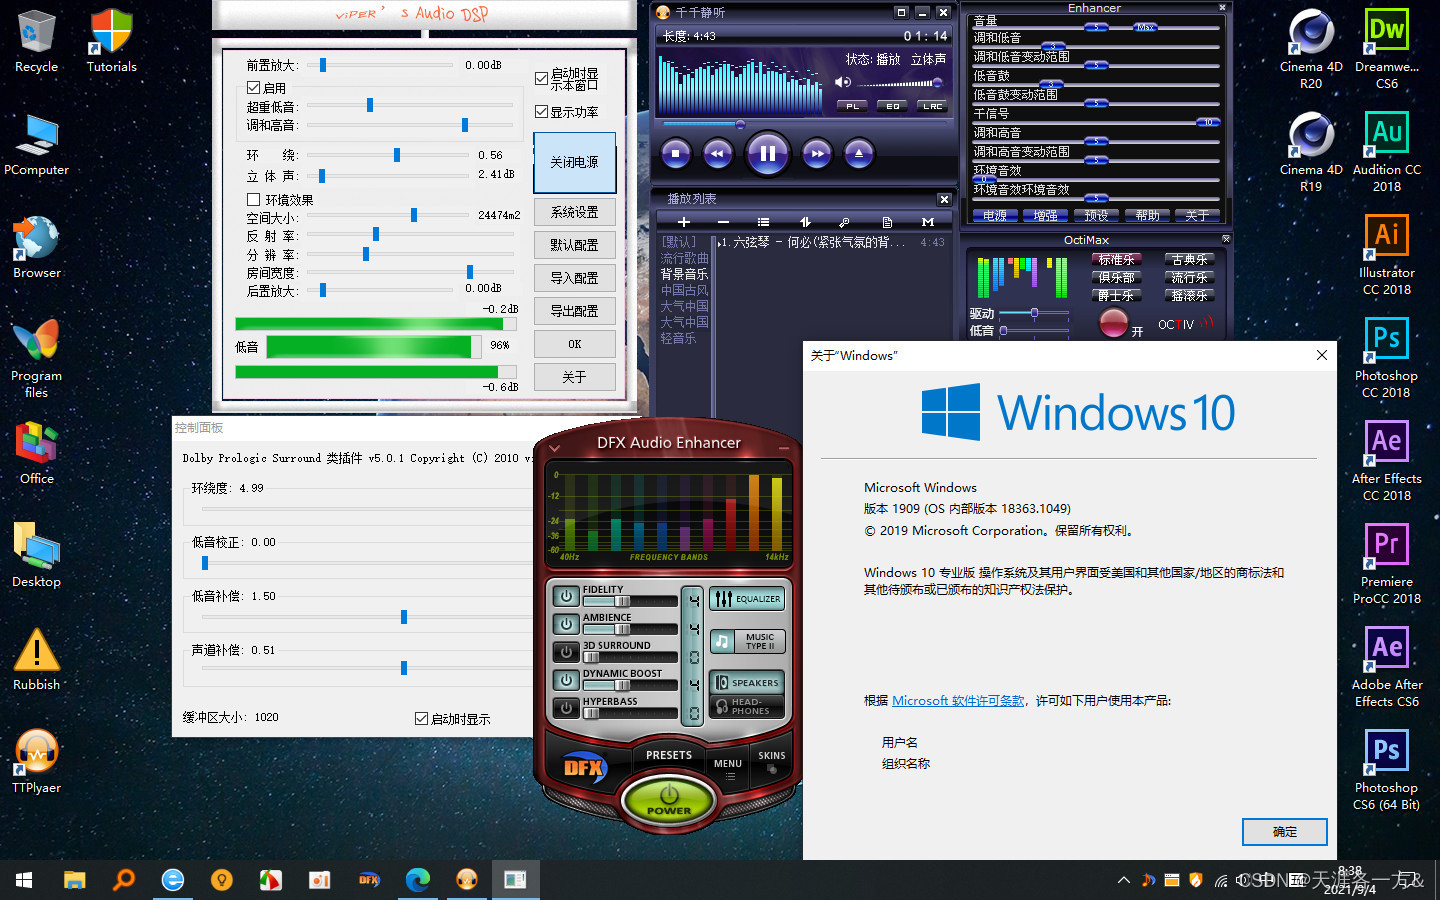Enable the 环境效果 checkbox
Image resolution: width=1440 pixels, height=900 pixels.
coord(254,200)
